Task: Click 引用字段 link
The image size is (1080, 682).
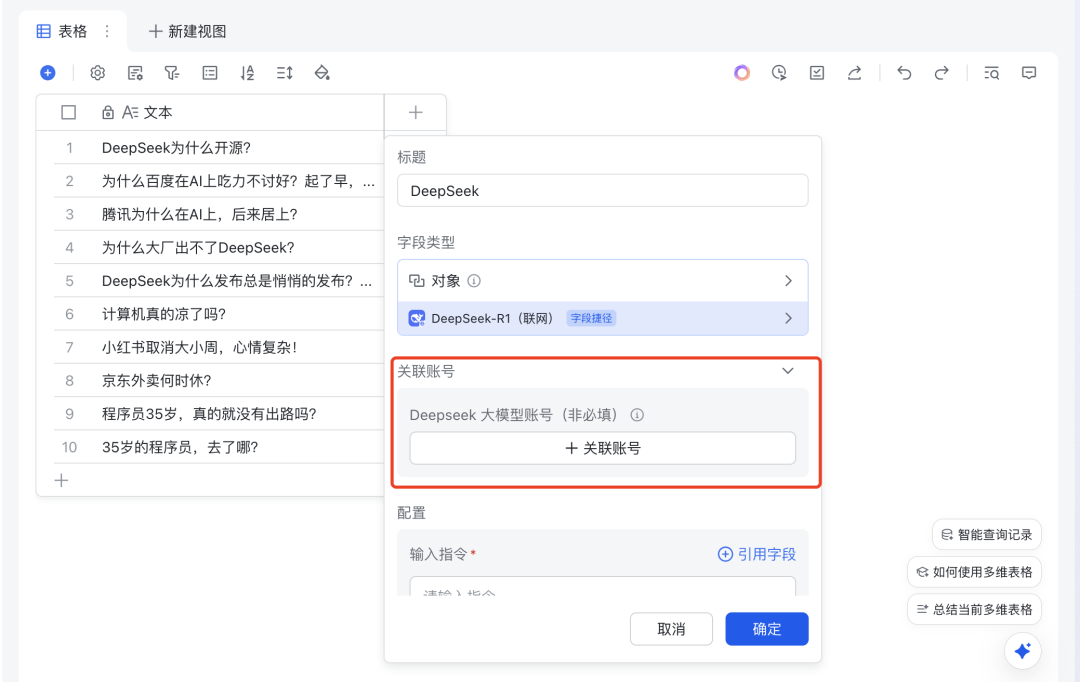Action: (x=757, y=554)
